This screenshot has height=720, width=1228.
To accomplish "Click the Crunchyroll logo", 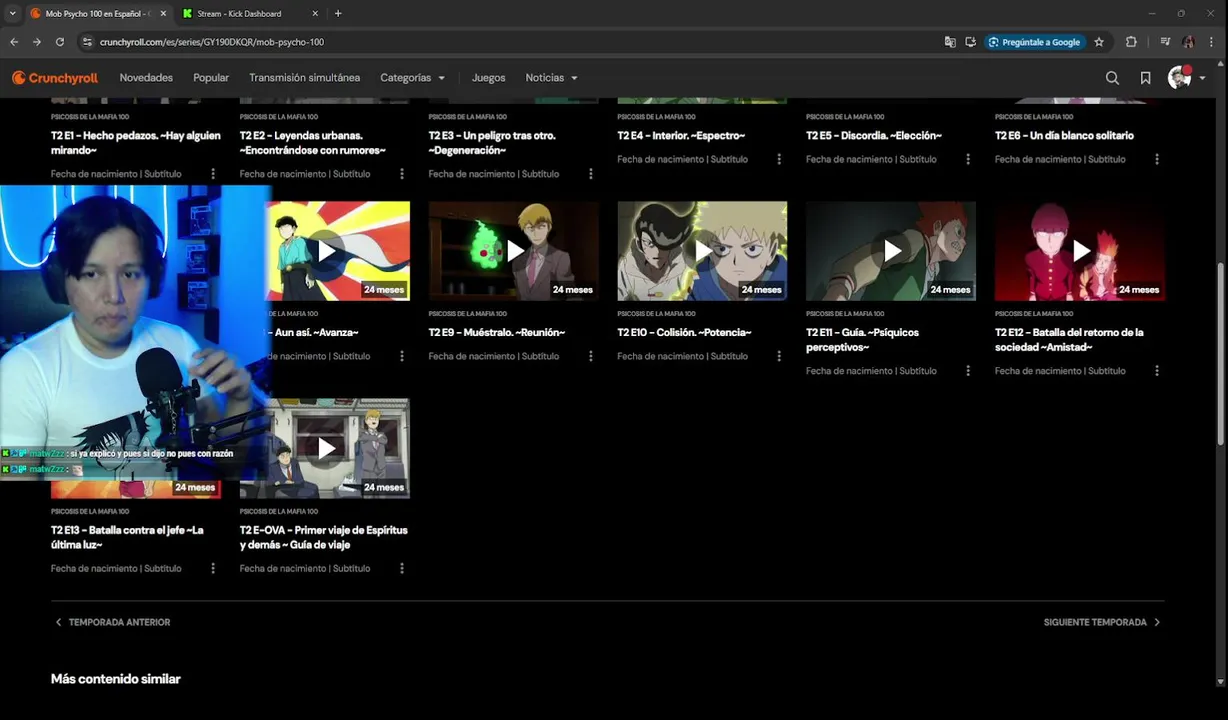I will (x=55, y=78).
